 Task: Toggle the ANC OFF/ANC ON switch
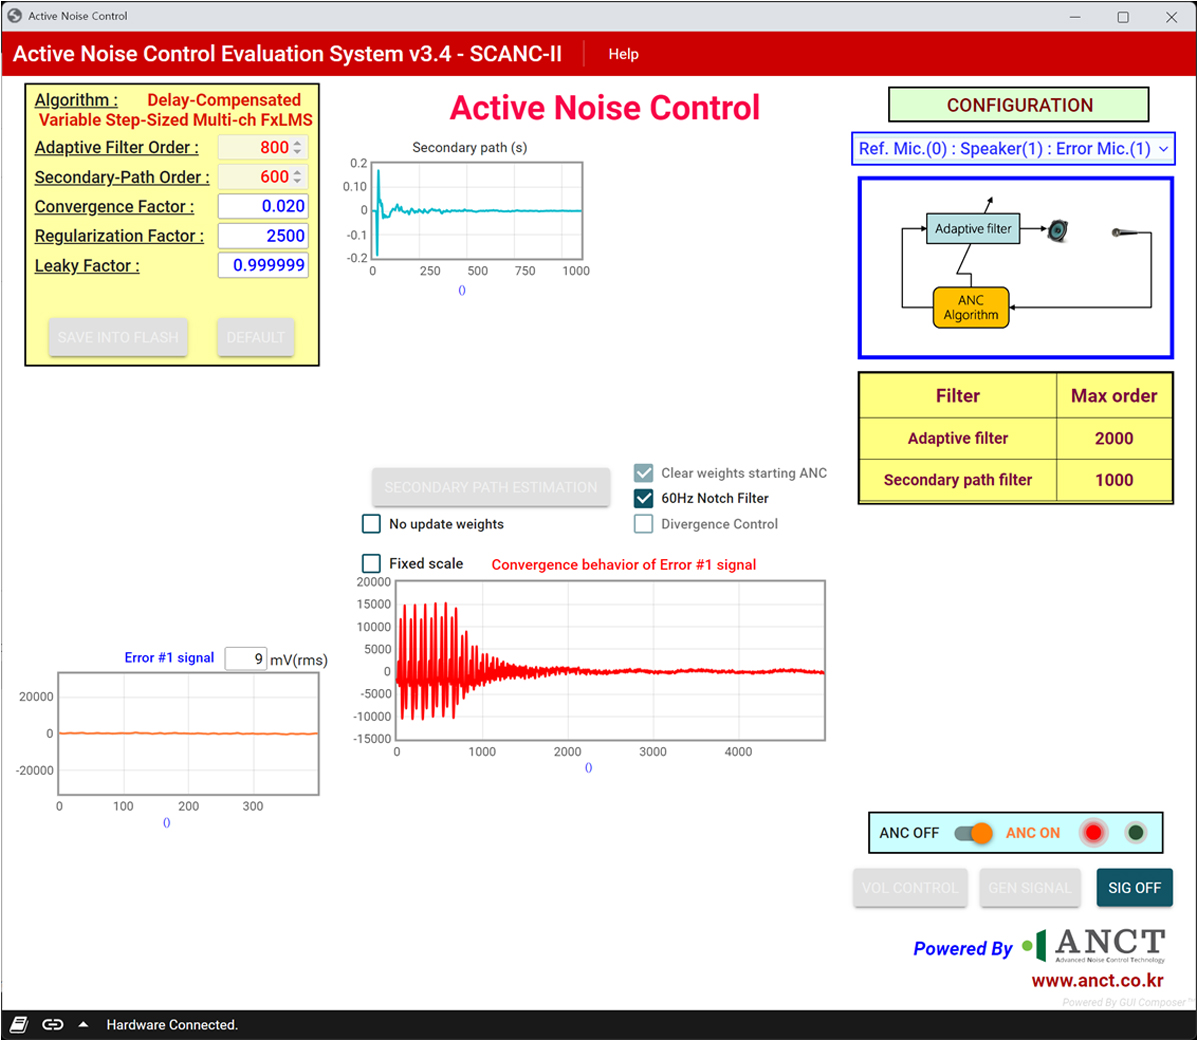tap(972, 833)
